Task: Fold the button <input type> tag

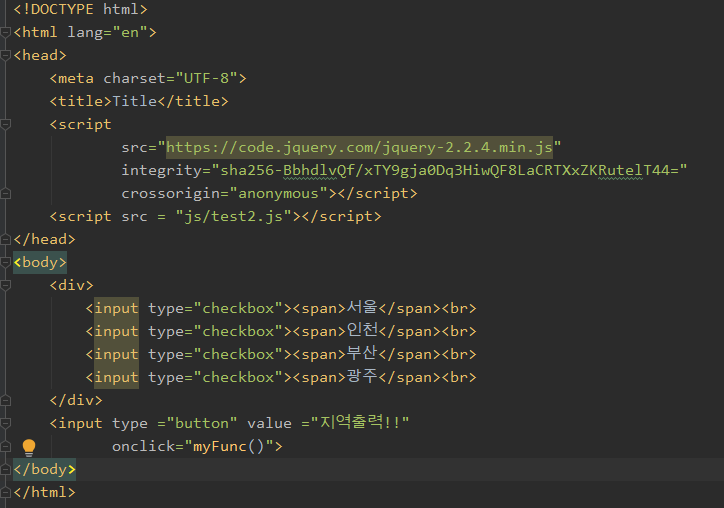Action: (x=5, y=423)
